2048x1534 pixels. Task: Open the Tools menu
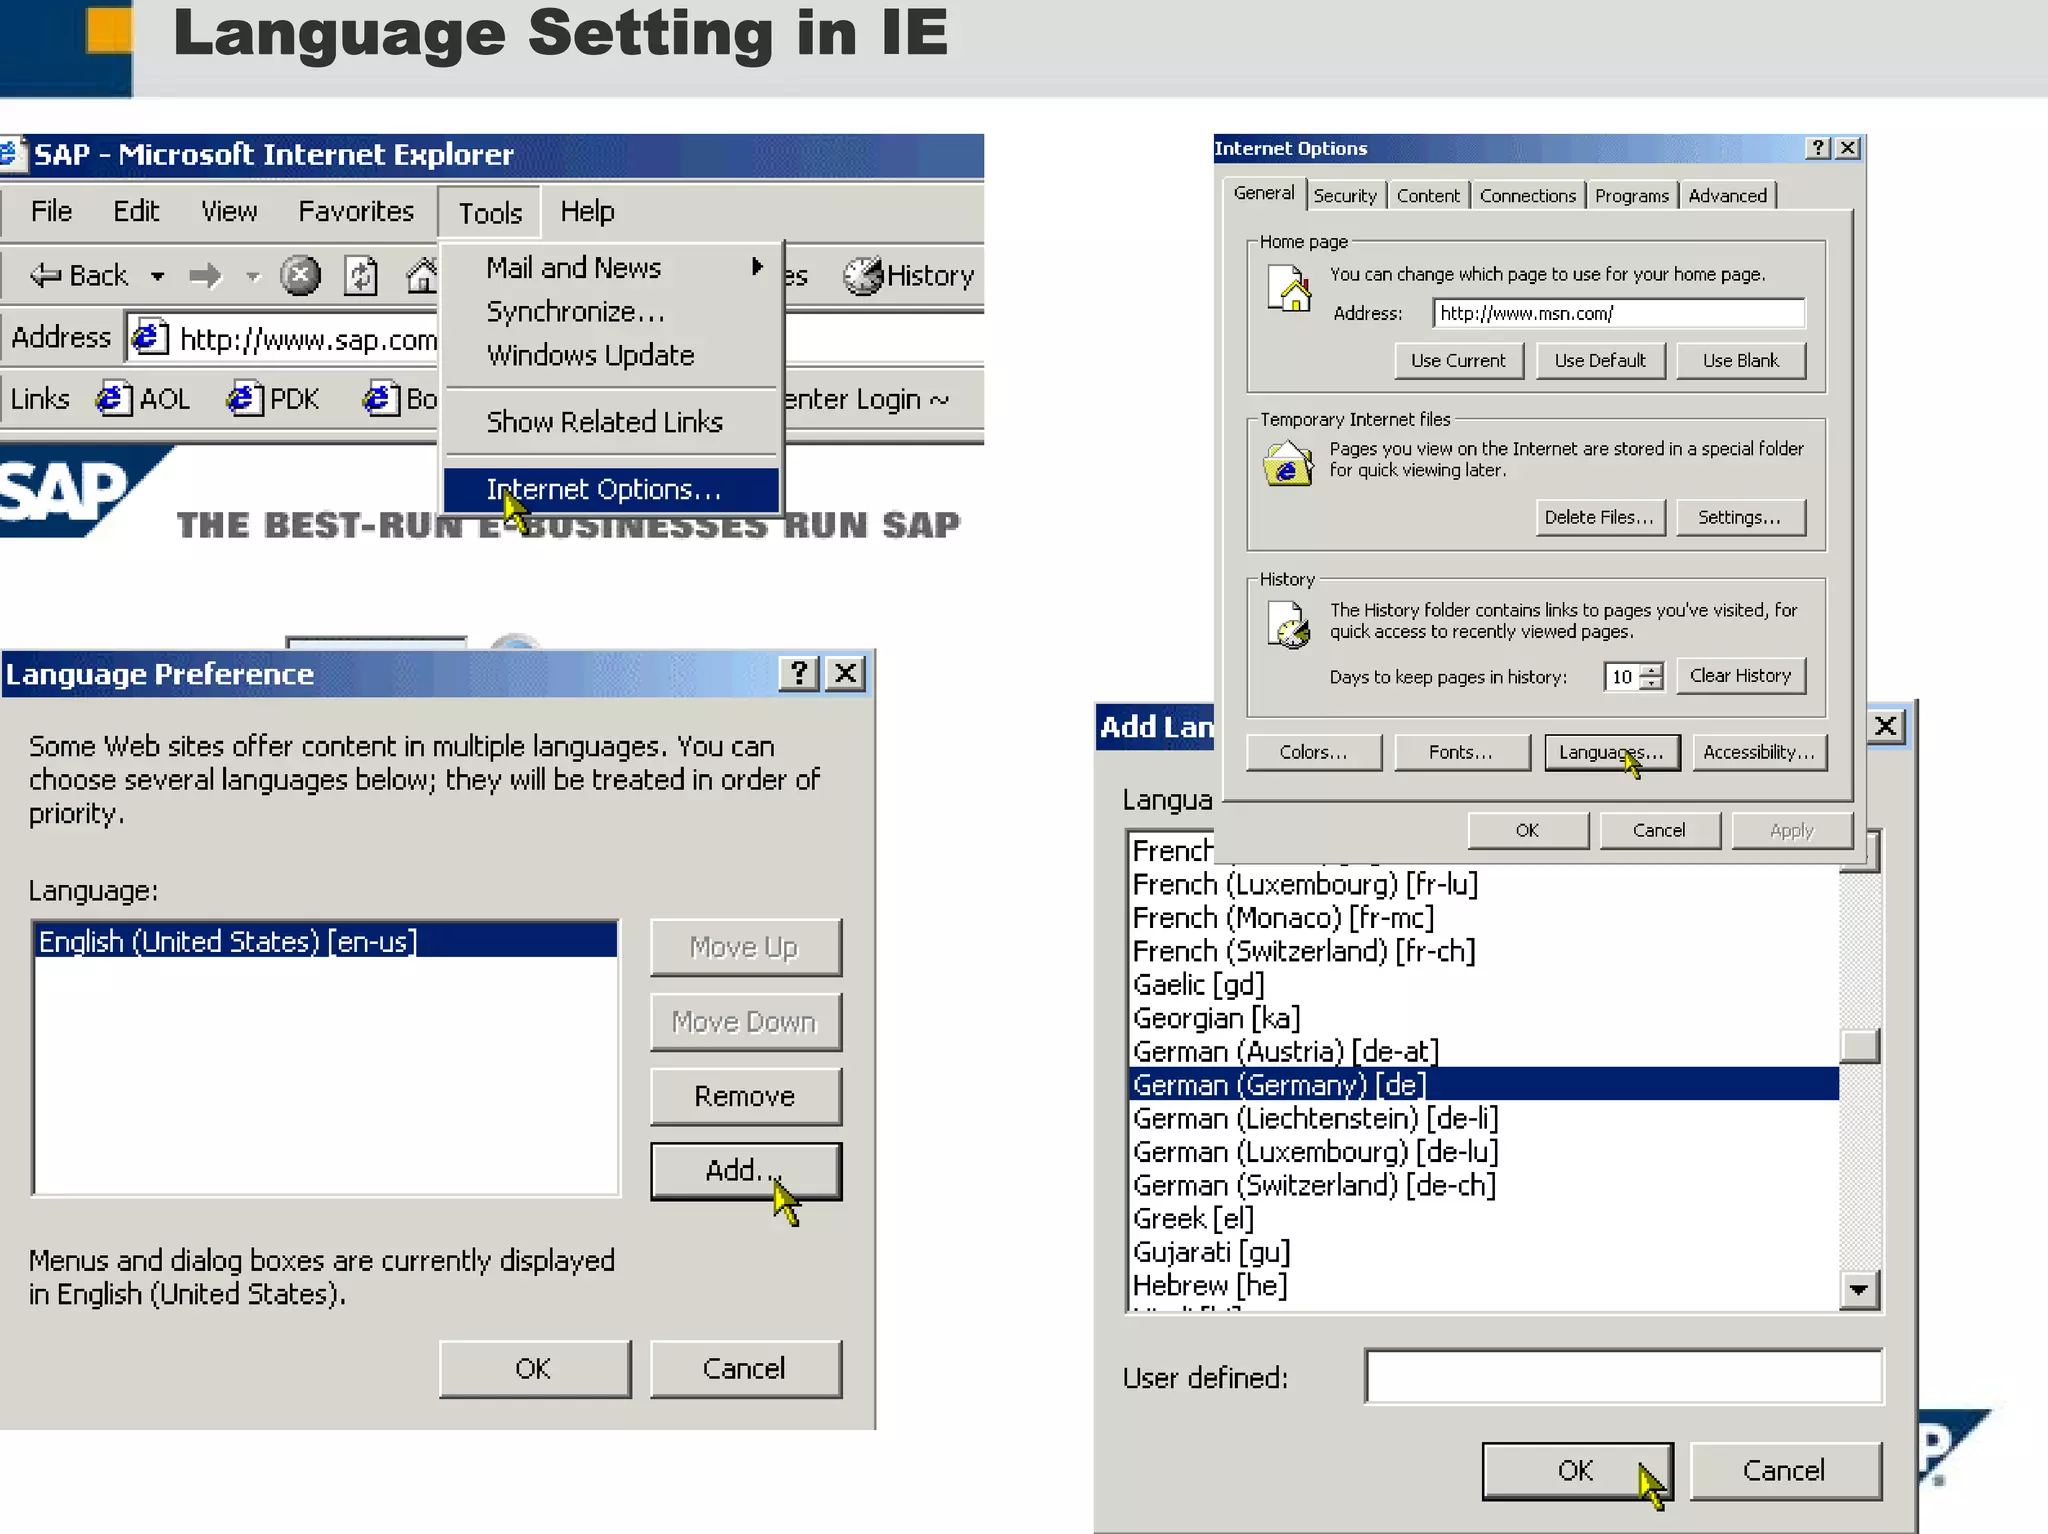click(x=490, y=213)
